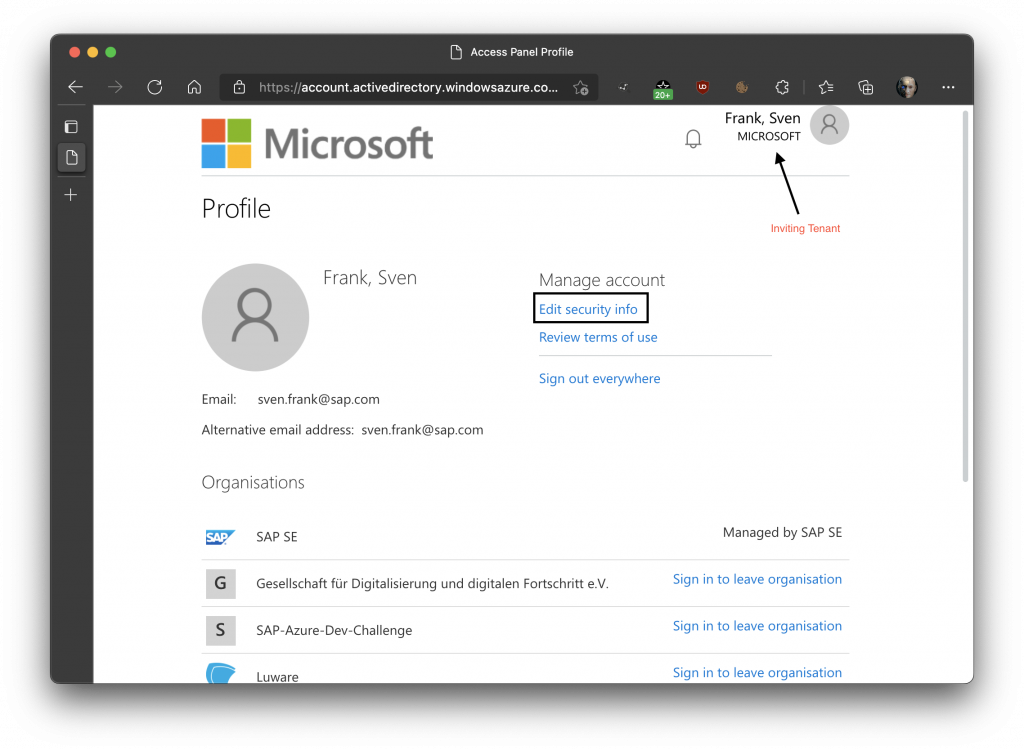
Task: Open the browser settings ellipsis menu
Action: click(948, 87)
